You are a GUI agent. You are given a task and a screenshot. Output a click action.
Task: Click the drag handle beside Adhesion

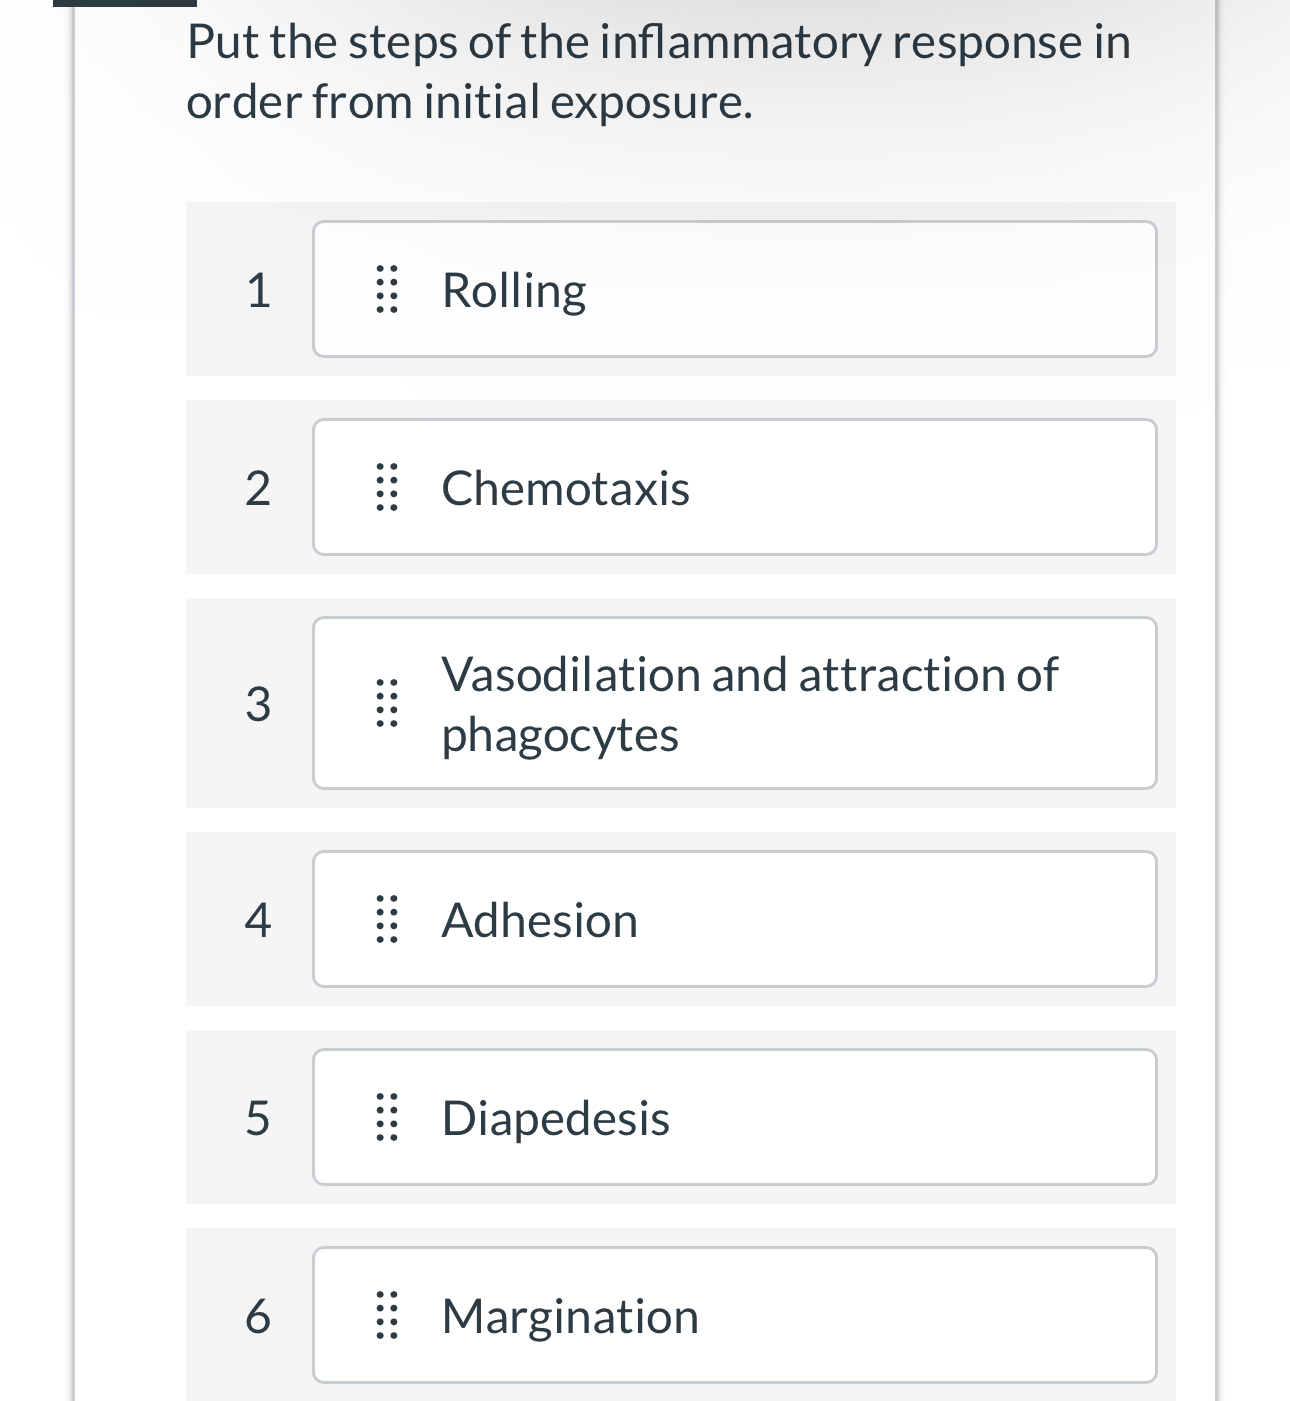pos(386,920)
